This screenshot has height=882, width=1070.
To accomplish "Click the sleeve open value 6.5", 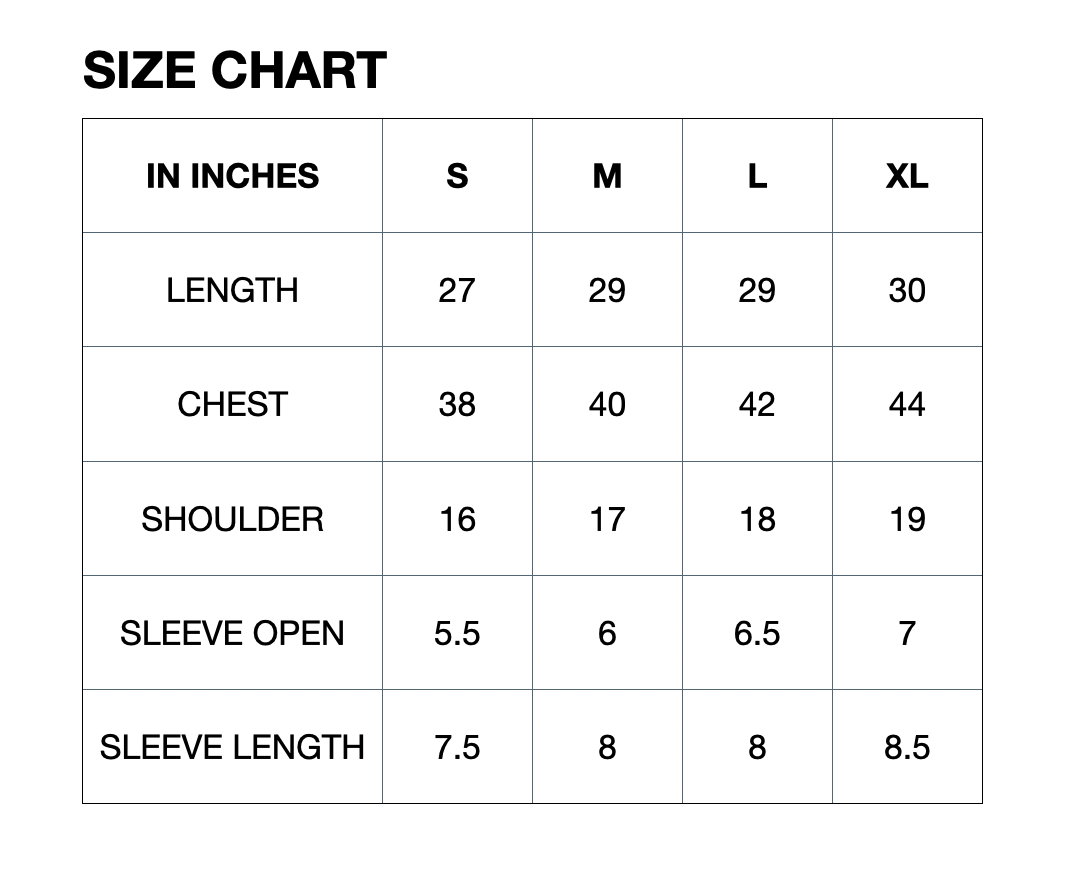I will coord(757,633).
